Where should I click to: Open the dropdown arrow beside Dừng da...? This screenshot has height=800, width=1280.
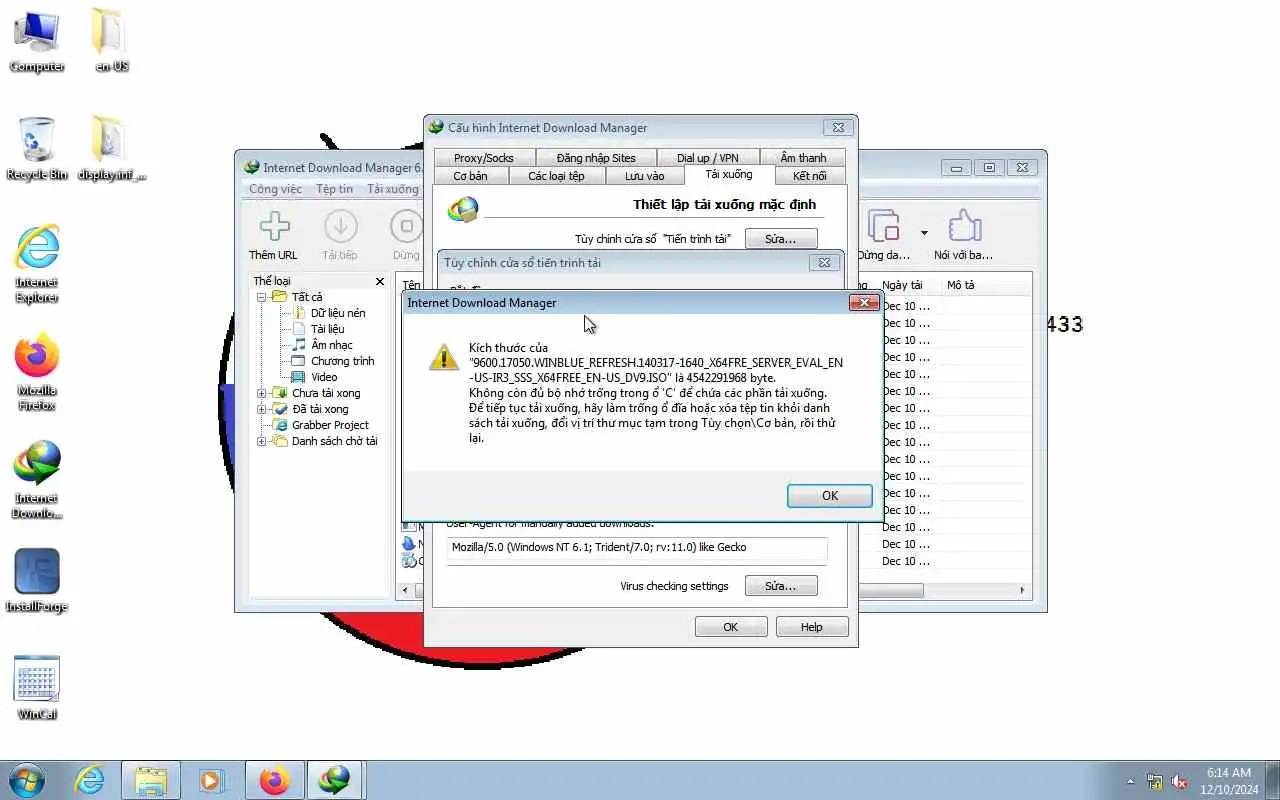click(x=924, y=233)
